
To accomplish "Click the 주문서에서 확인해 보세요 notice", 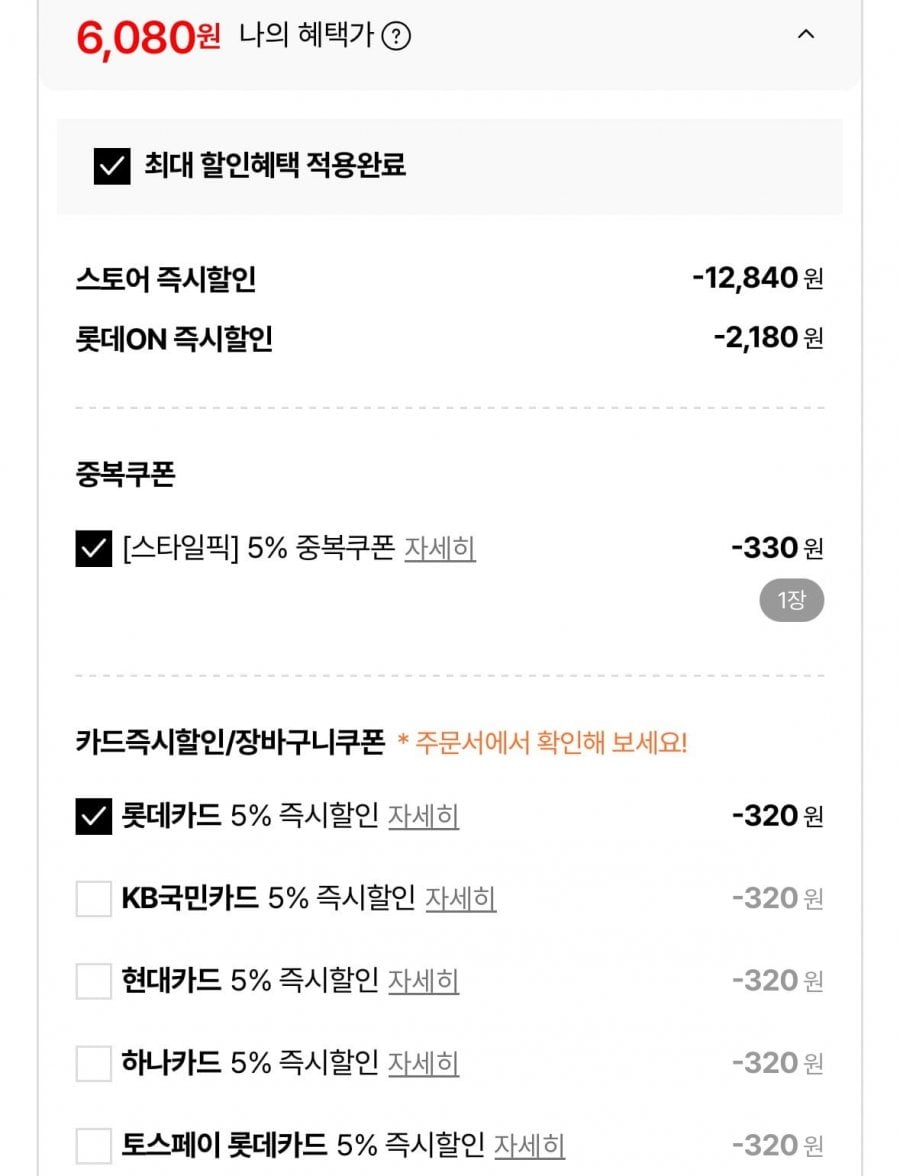I will 543,743.
